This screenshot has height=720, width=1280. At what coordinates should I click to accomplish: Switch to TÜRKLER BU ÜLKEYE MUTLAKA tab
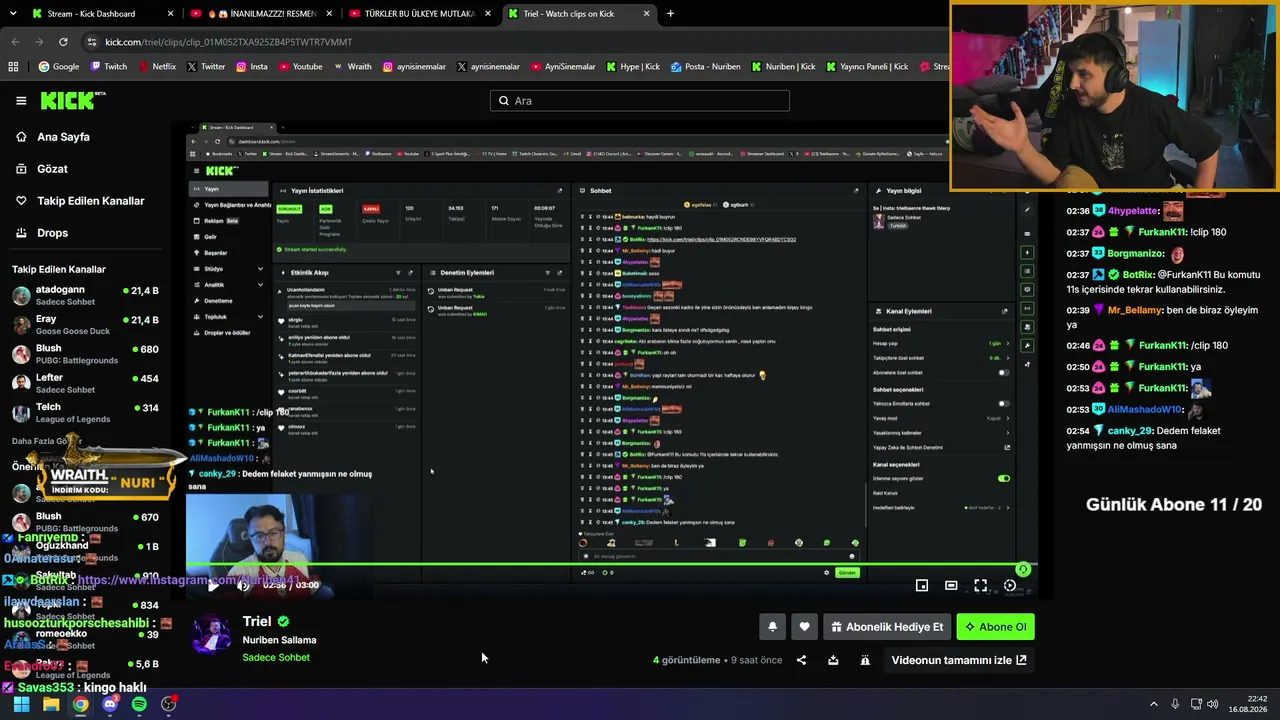click(418, 14)
